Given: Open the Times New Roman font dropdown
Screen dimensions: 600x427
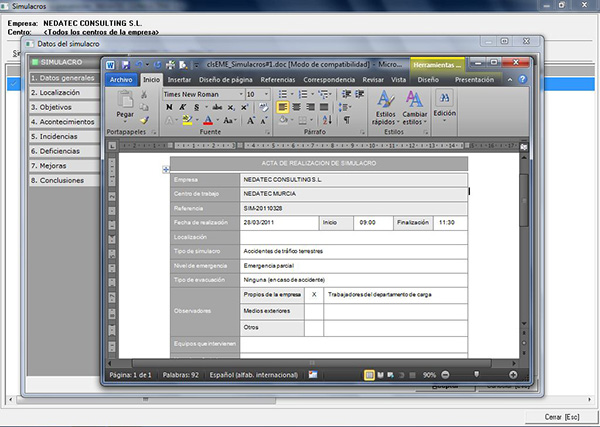Looking at the screenshot, I should coord(241,94).
